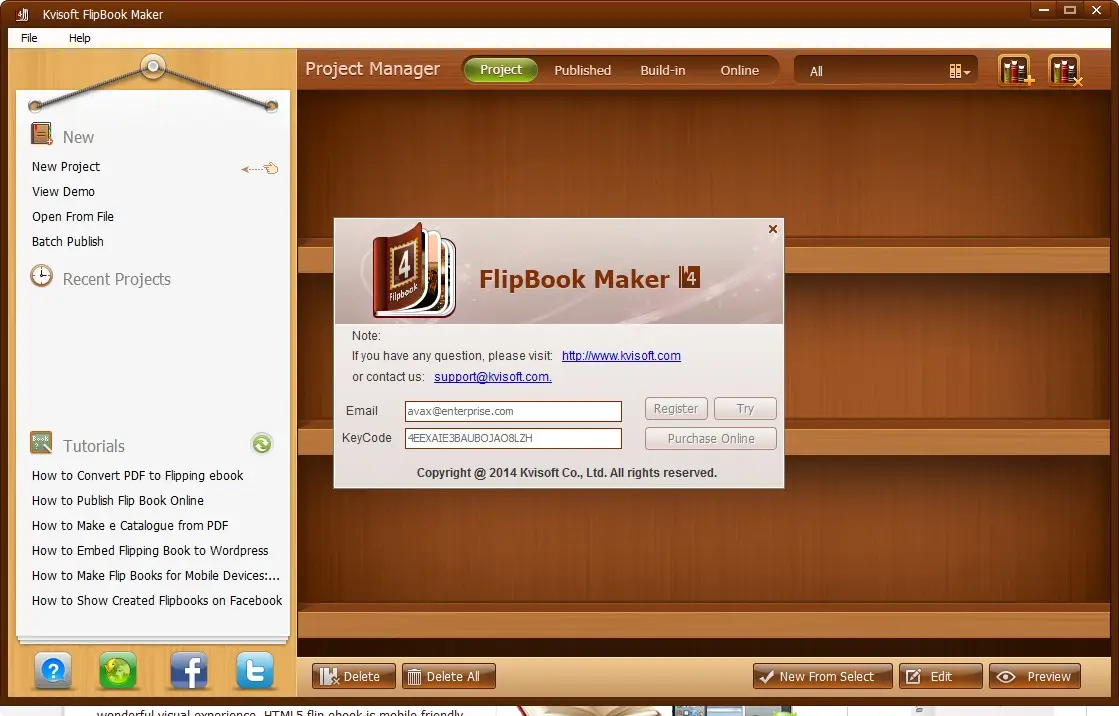Open tutorial How to Make Flip Books for Mobile Devices
Image resolution: width=1119 pixels, height=716 pixels.
coord(156,575)
